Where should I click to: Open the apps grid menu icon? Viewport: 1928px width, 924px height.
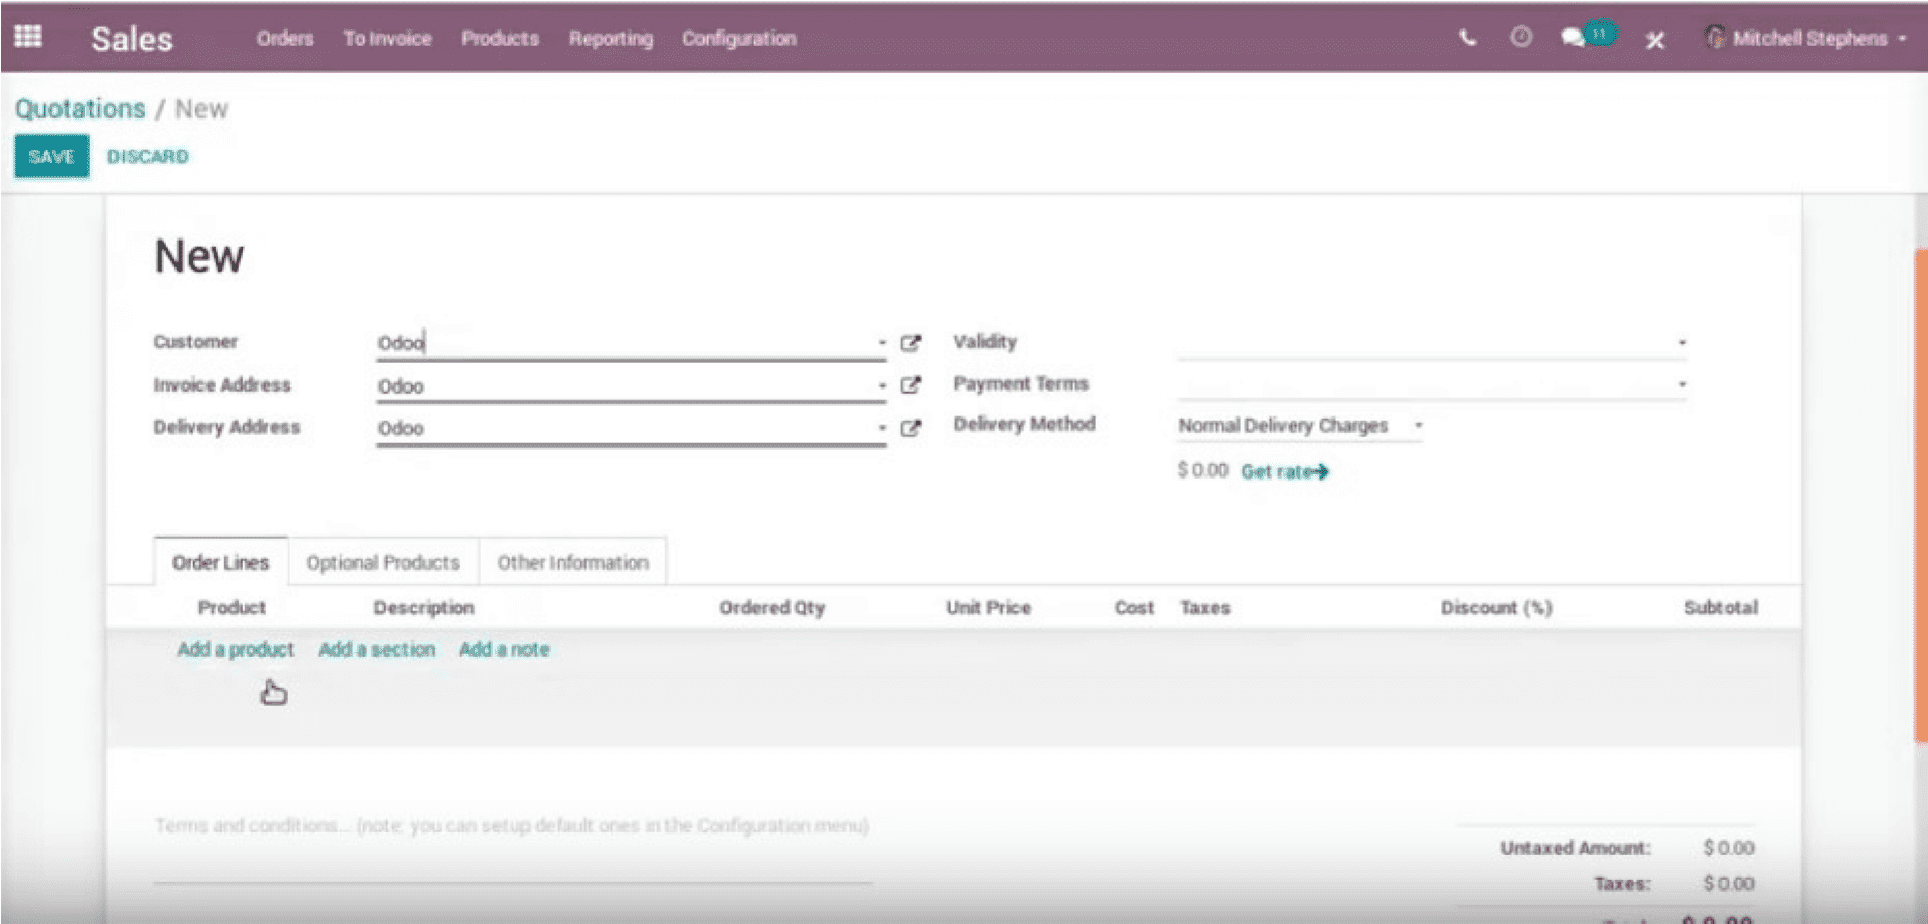point(28,37)
